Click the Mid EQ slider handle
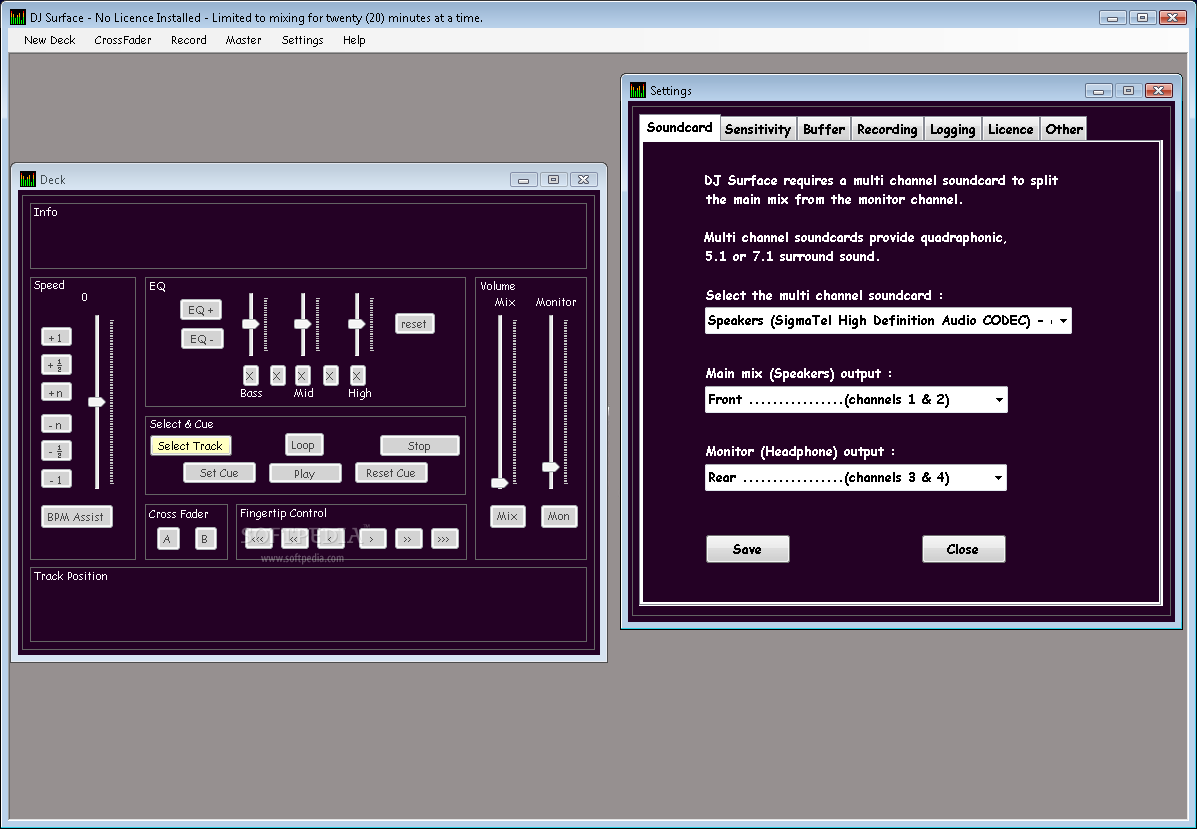Screen dimensions: 1197x829 pyautogui.click(x=303, y=324)
